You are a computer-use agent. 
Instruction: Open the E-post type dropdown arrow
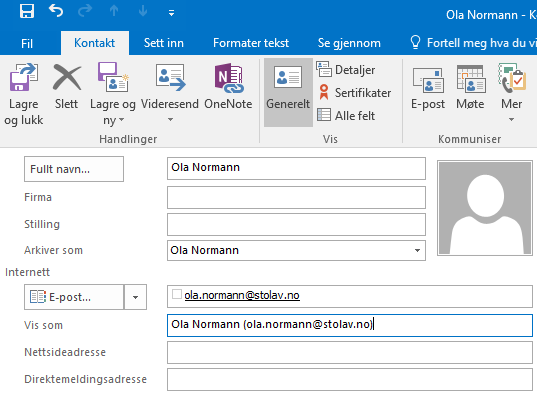(x=135, y=297)
